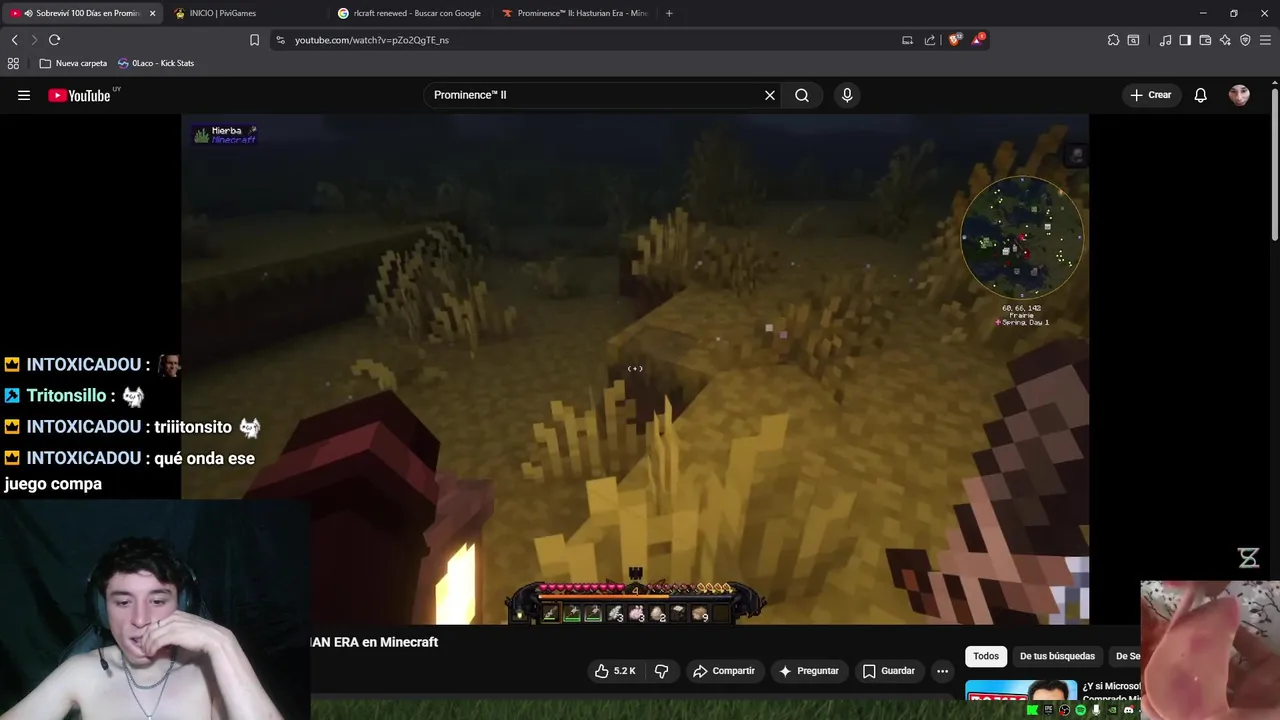Viewport: 1280px width, 720px height.
Task: Go forward in browser history
Action: pos(34,40)
